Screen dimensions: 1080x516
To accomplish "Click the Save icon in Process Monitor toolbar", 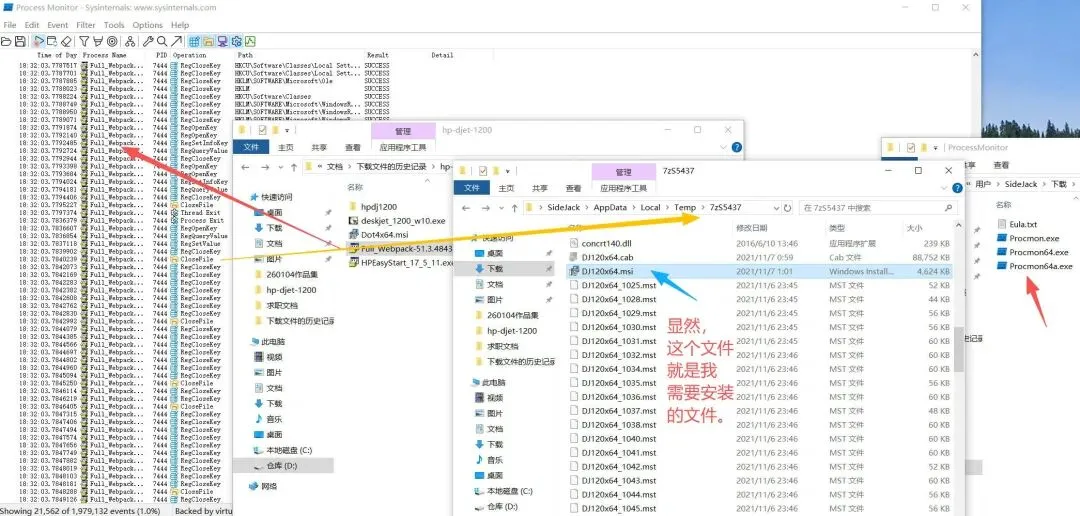I will pos(20,41).
